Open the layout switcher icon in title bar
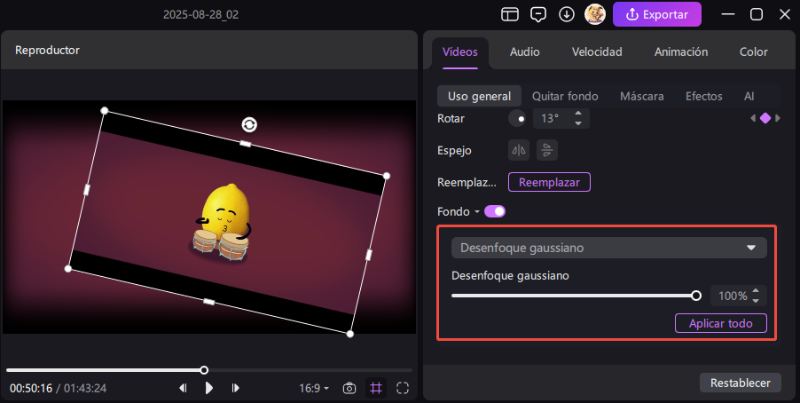The image size is (800, 403). tap(510, 15)
